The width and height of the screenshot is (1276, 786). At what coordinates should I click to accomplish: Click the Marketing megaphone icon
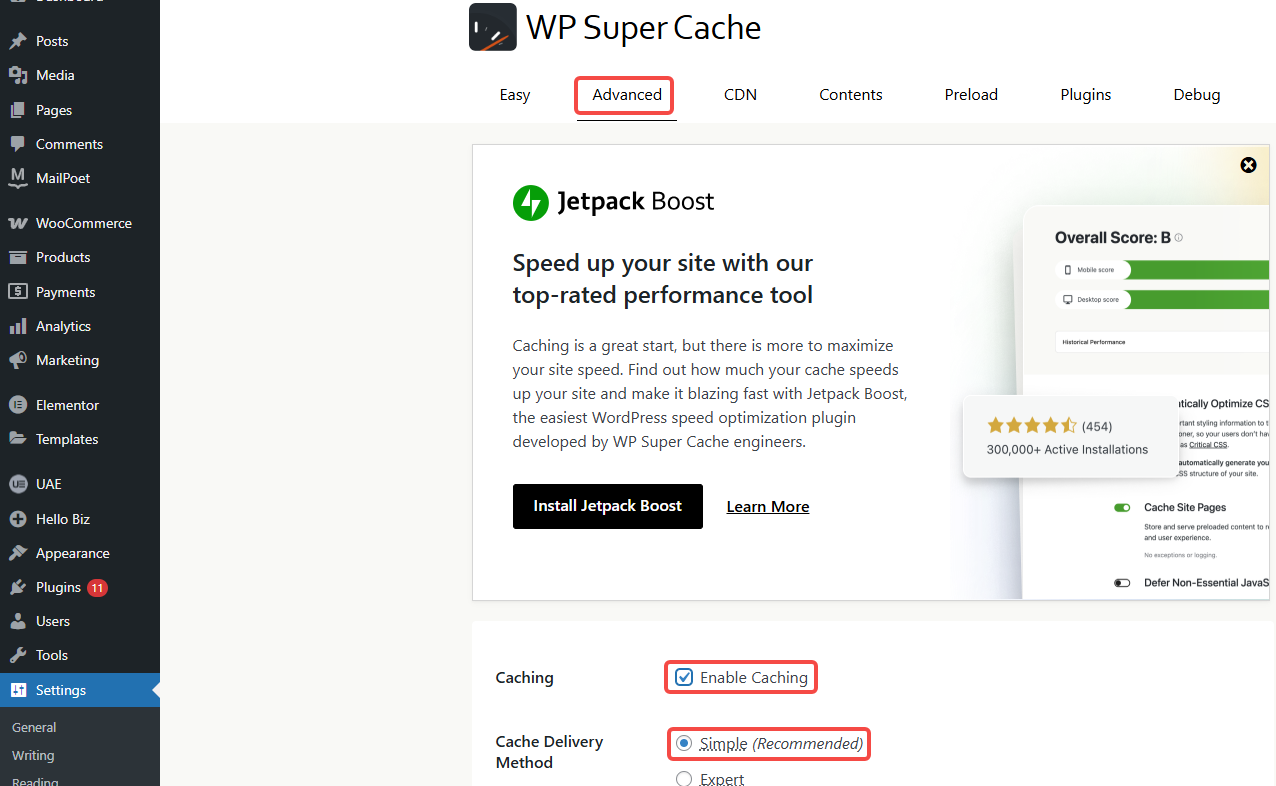tap(17, 360)
